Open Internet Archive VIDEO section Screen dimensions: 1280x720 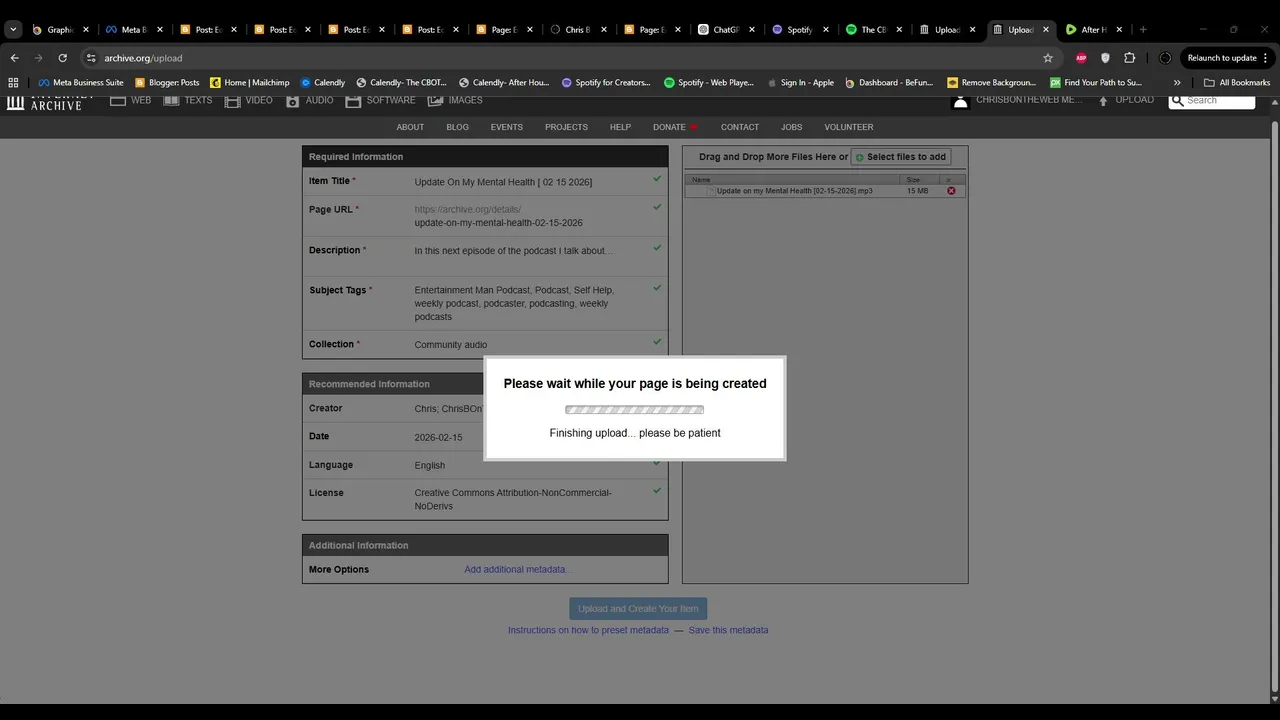pos(249,100)
